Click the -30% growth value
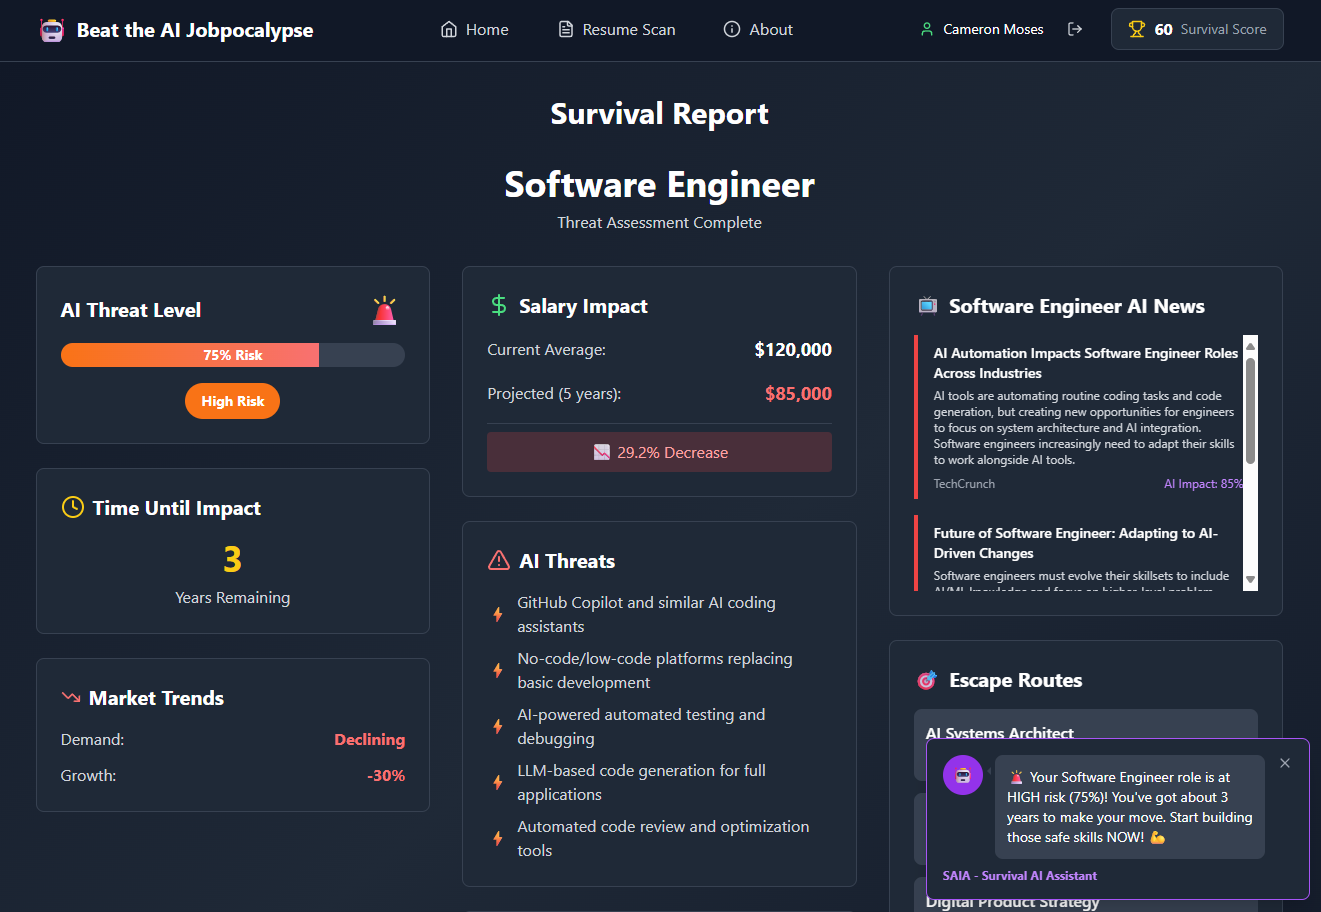 pyautogui.click(x=386, y=776)
